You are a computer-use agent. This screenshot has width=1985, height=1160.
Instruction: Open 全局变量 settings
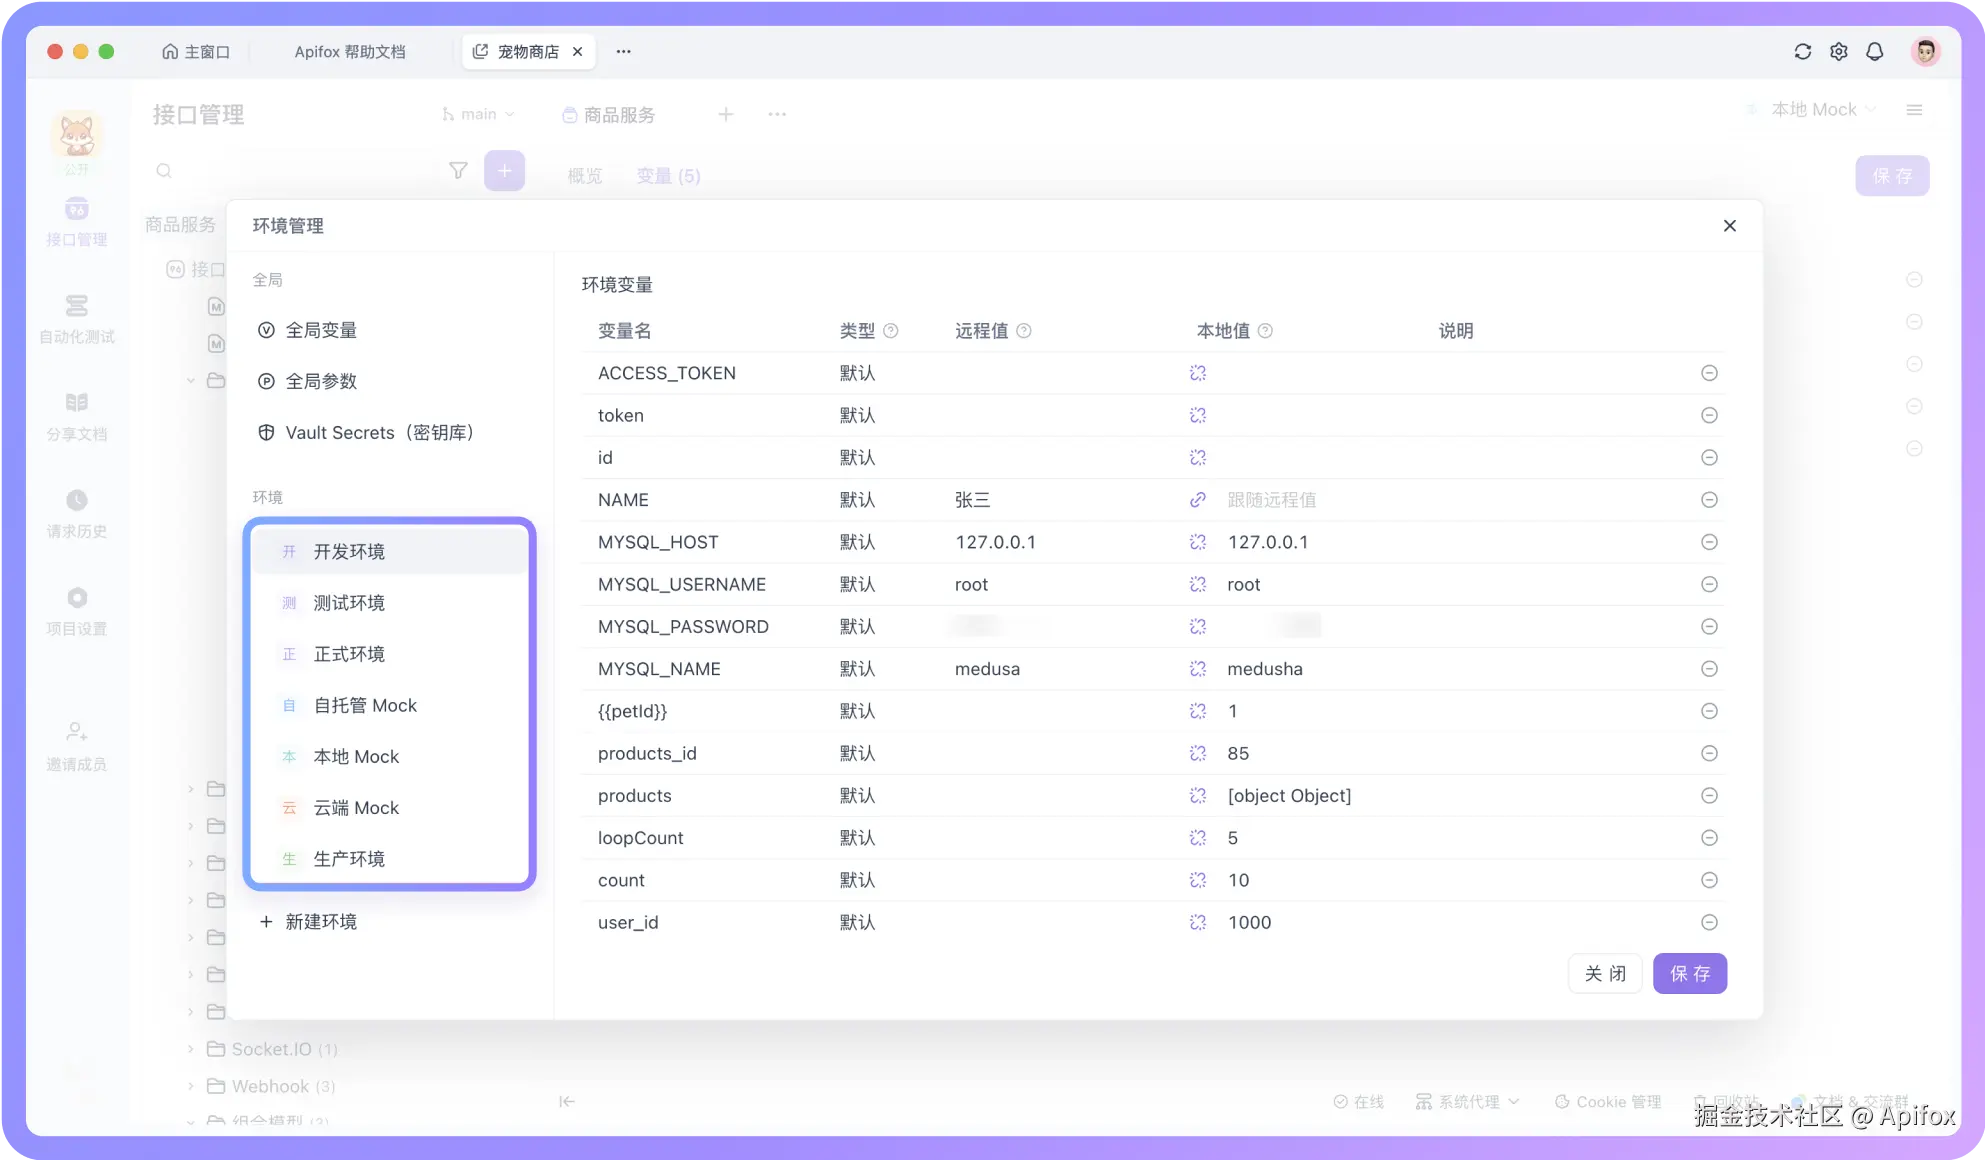coord(321,330)
